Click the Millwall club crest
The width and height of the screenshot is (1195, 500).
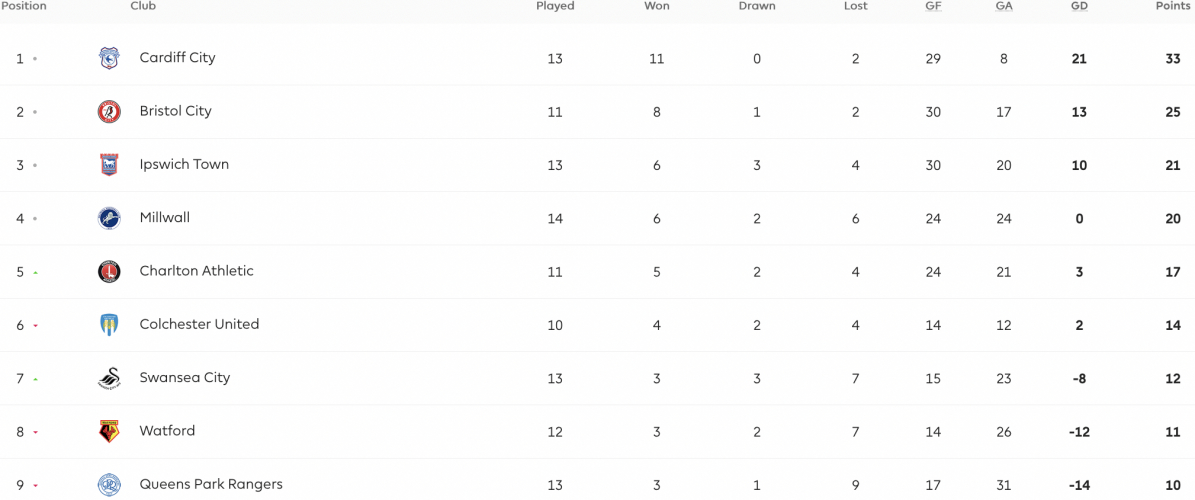click(109, 218)
